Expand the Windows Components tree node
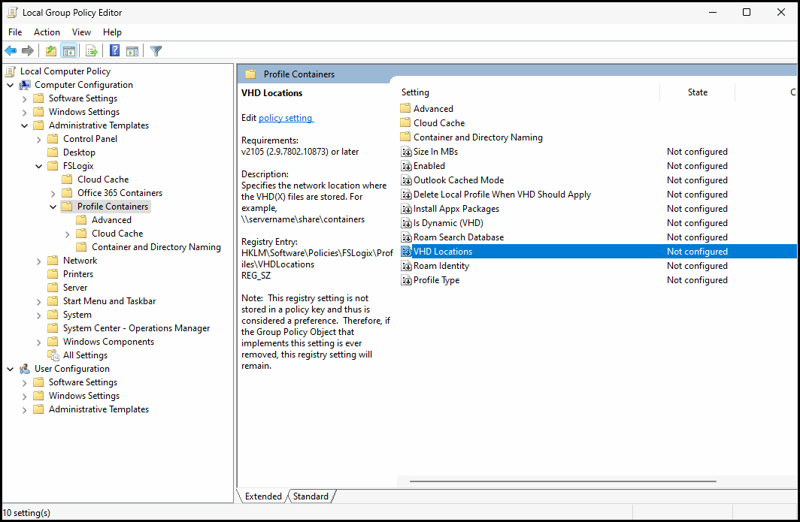Screen dimensions: 800x522 pos(39,342)
